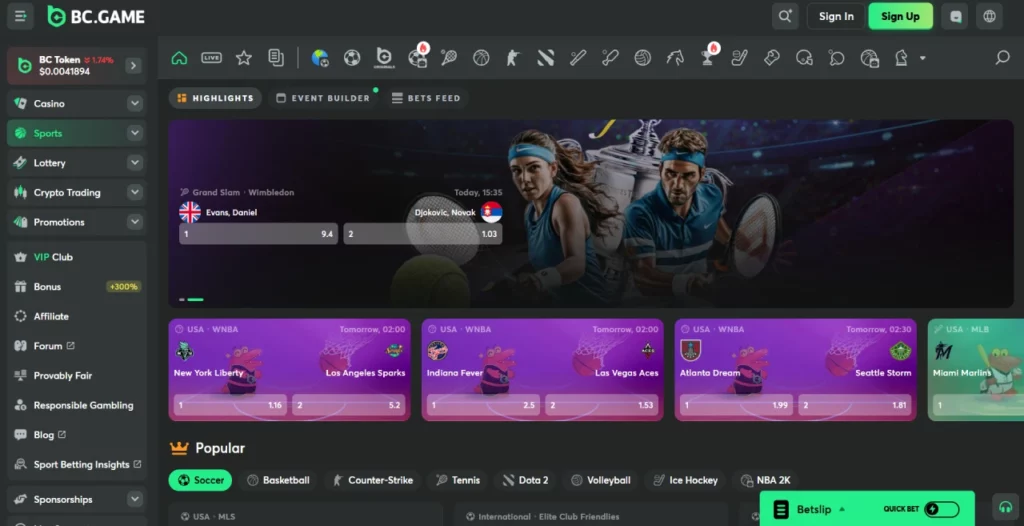Screen dimensions: 1024x526
Task: Select the table tennis paddle icon
Action: tap(837, 58)
